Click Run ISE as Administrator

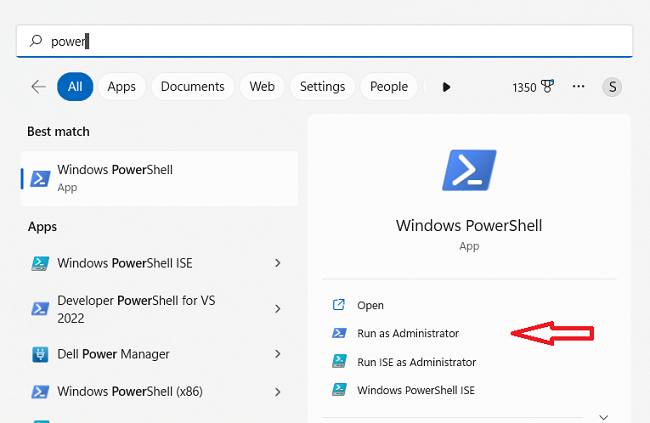click(417, 362)
